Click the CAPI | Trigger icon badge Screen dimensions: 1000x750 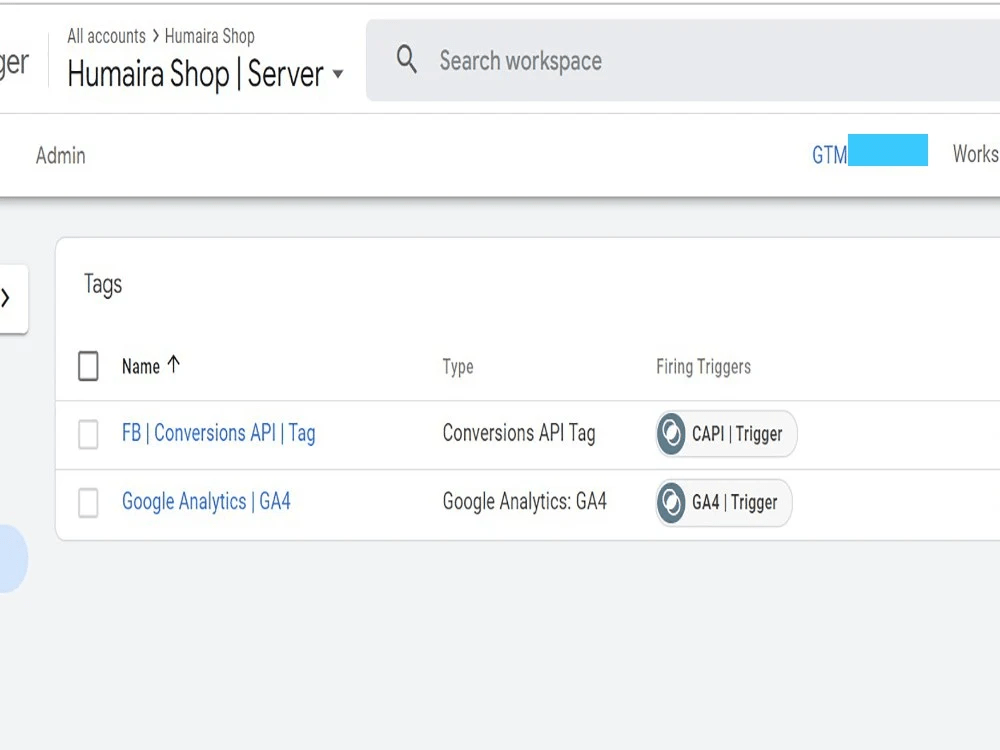coord(669,434)
